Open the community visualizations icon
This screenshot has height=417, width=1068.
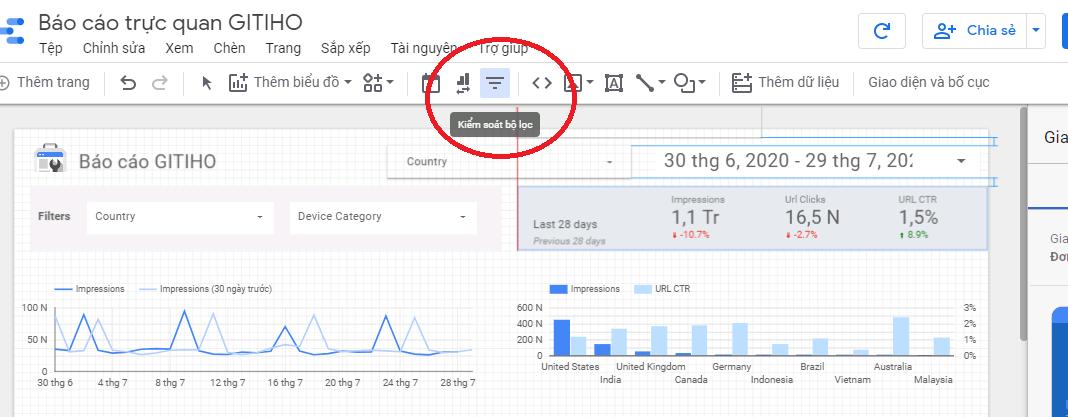coord(373,83)
